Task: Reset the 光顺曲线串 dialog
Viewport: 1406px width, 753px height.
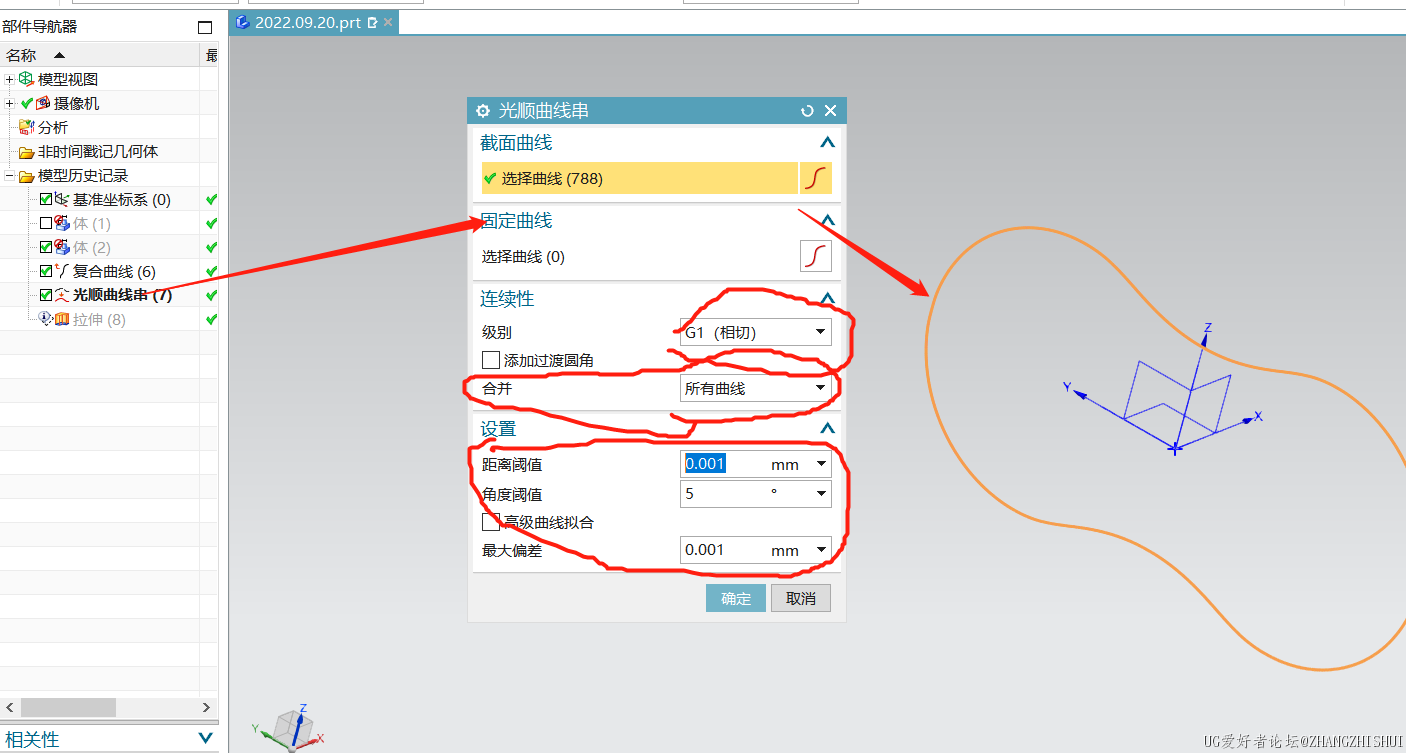Action: [808, 110]
